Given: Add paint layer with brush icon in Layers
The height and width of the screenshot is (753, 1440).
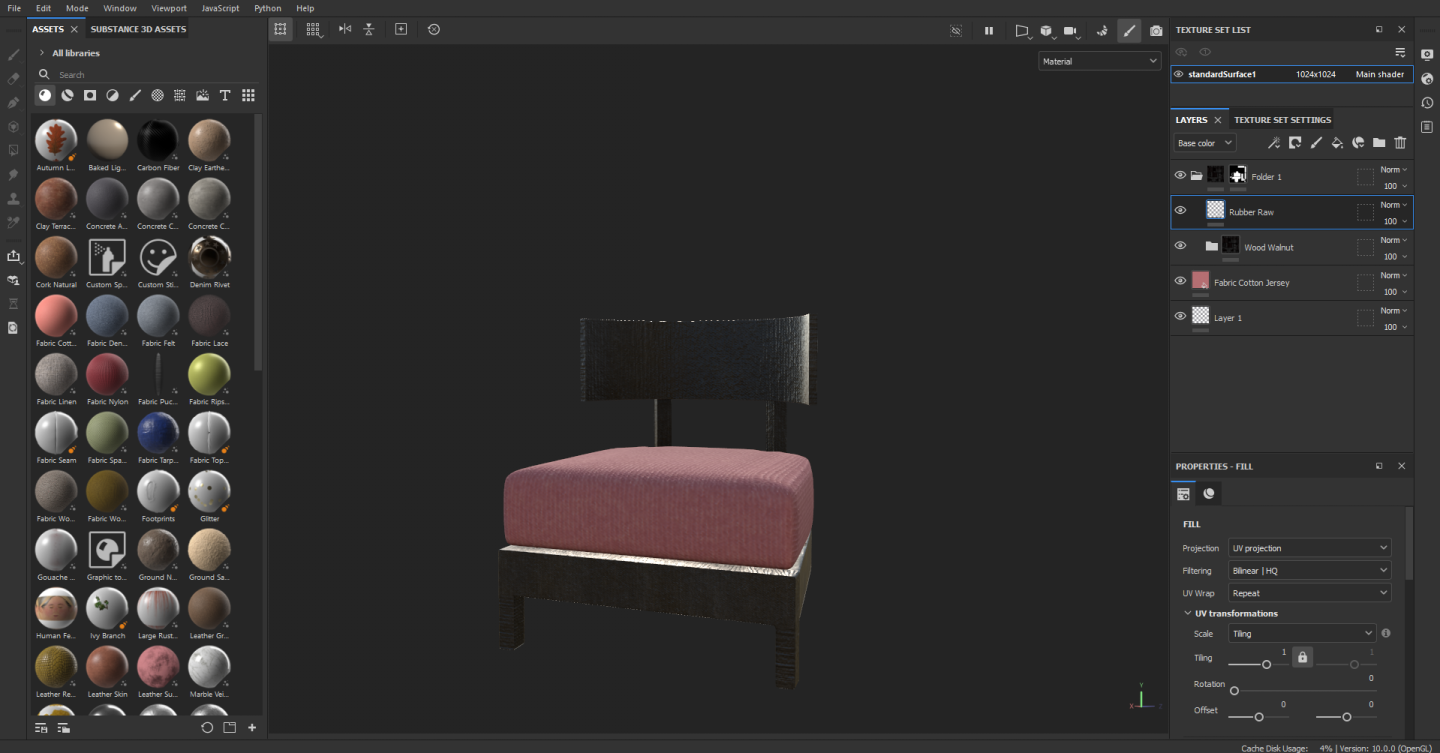Looking at the screenshot, I should [1316, 143].
